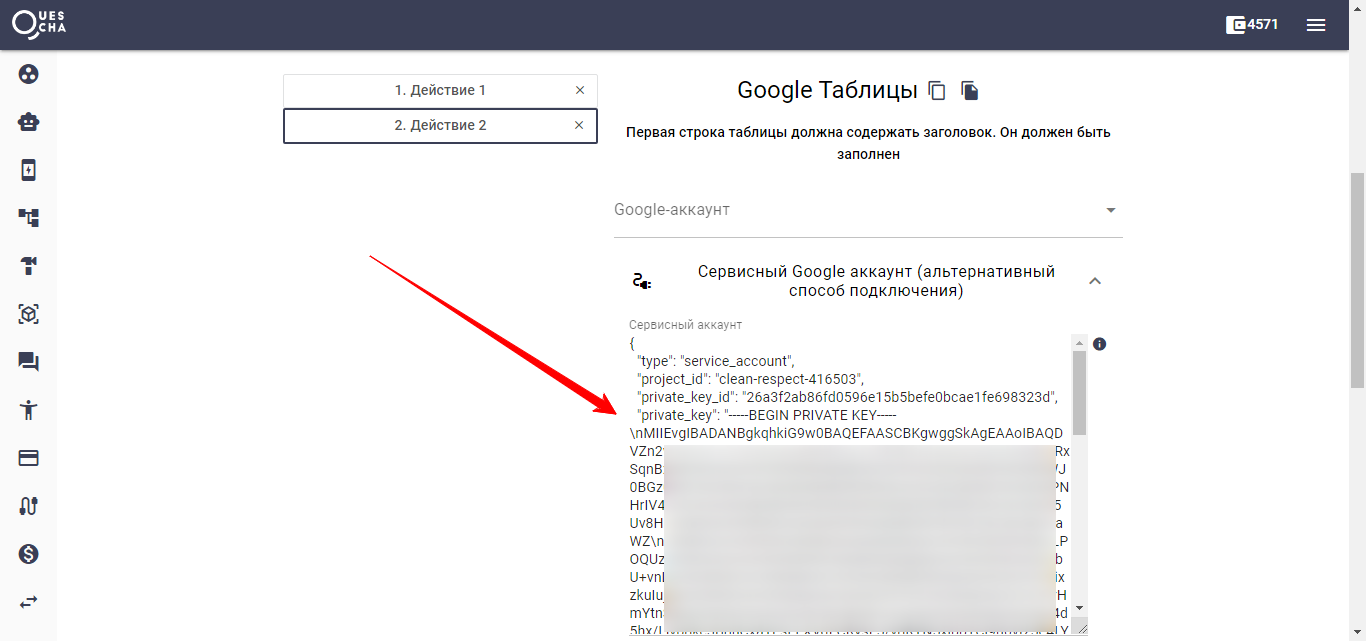Select the 2. Действие 2 tab

(440, 126)
